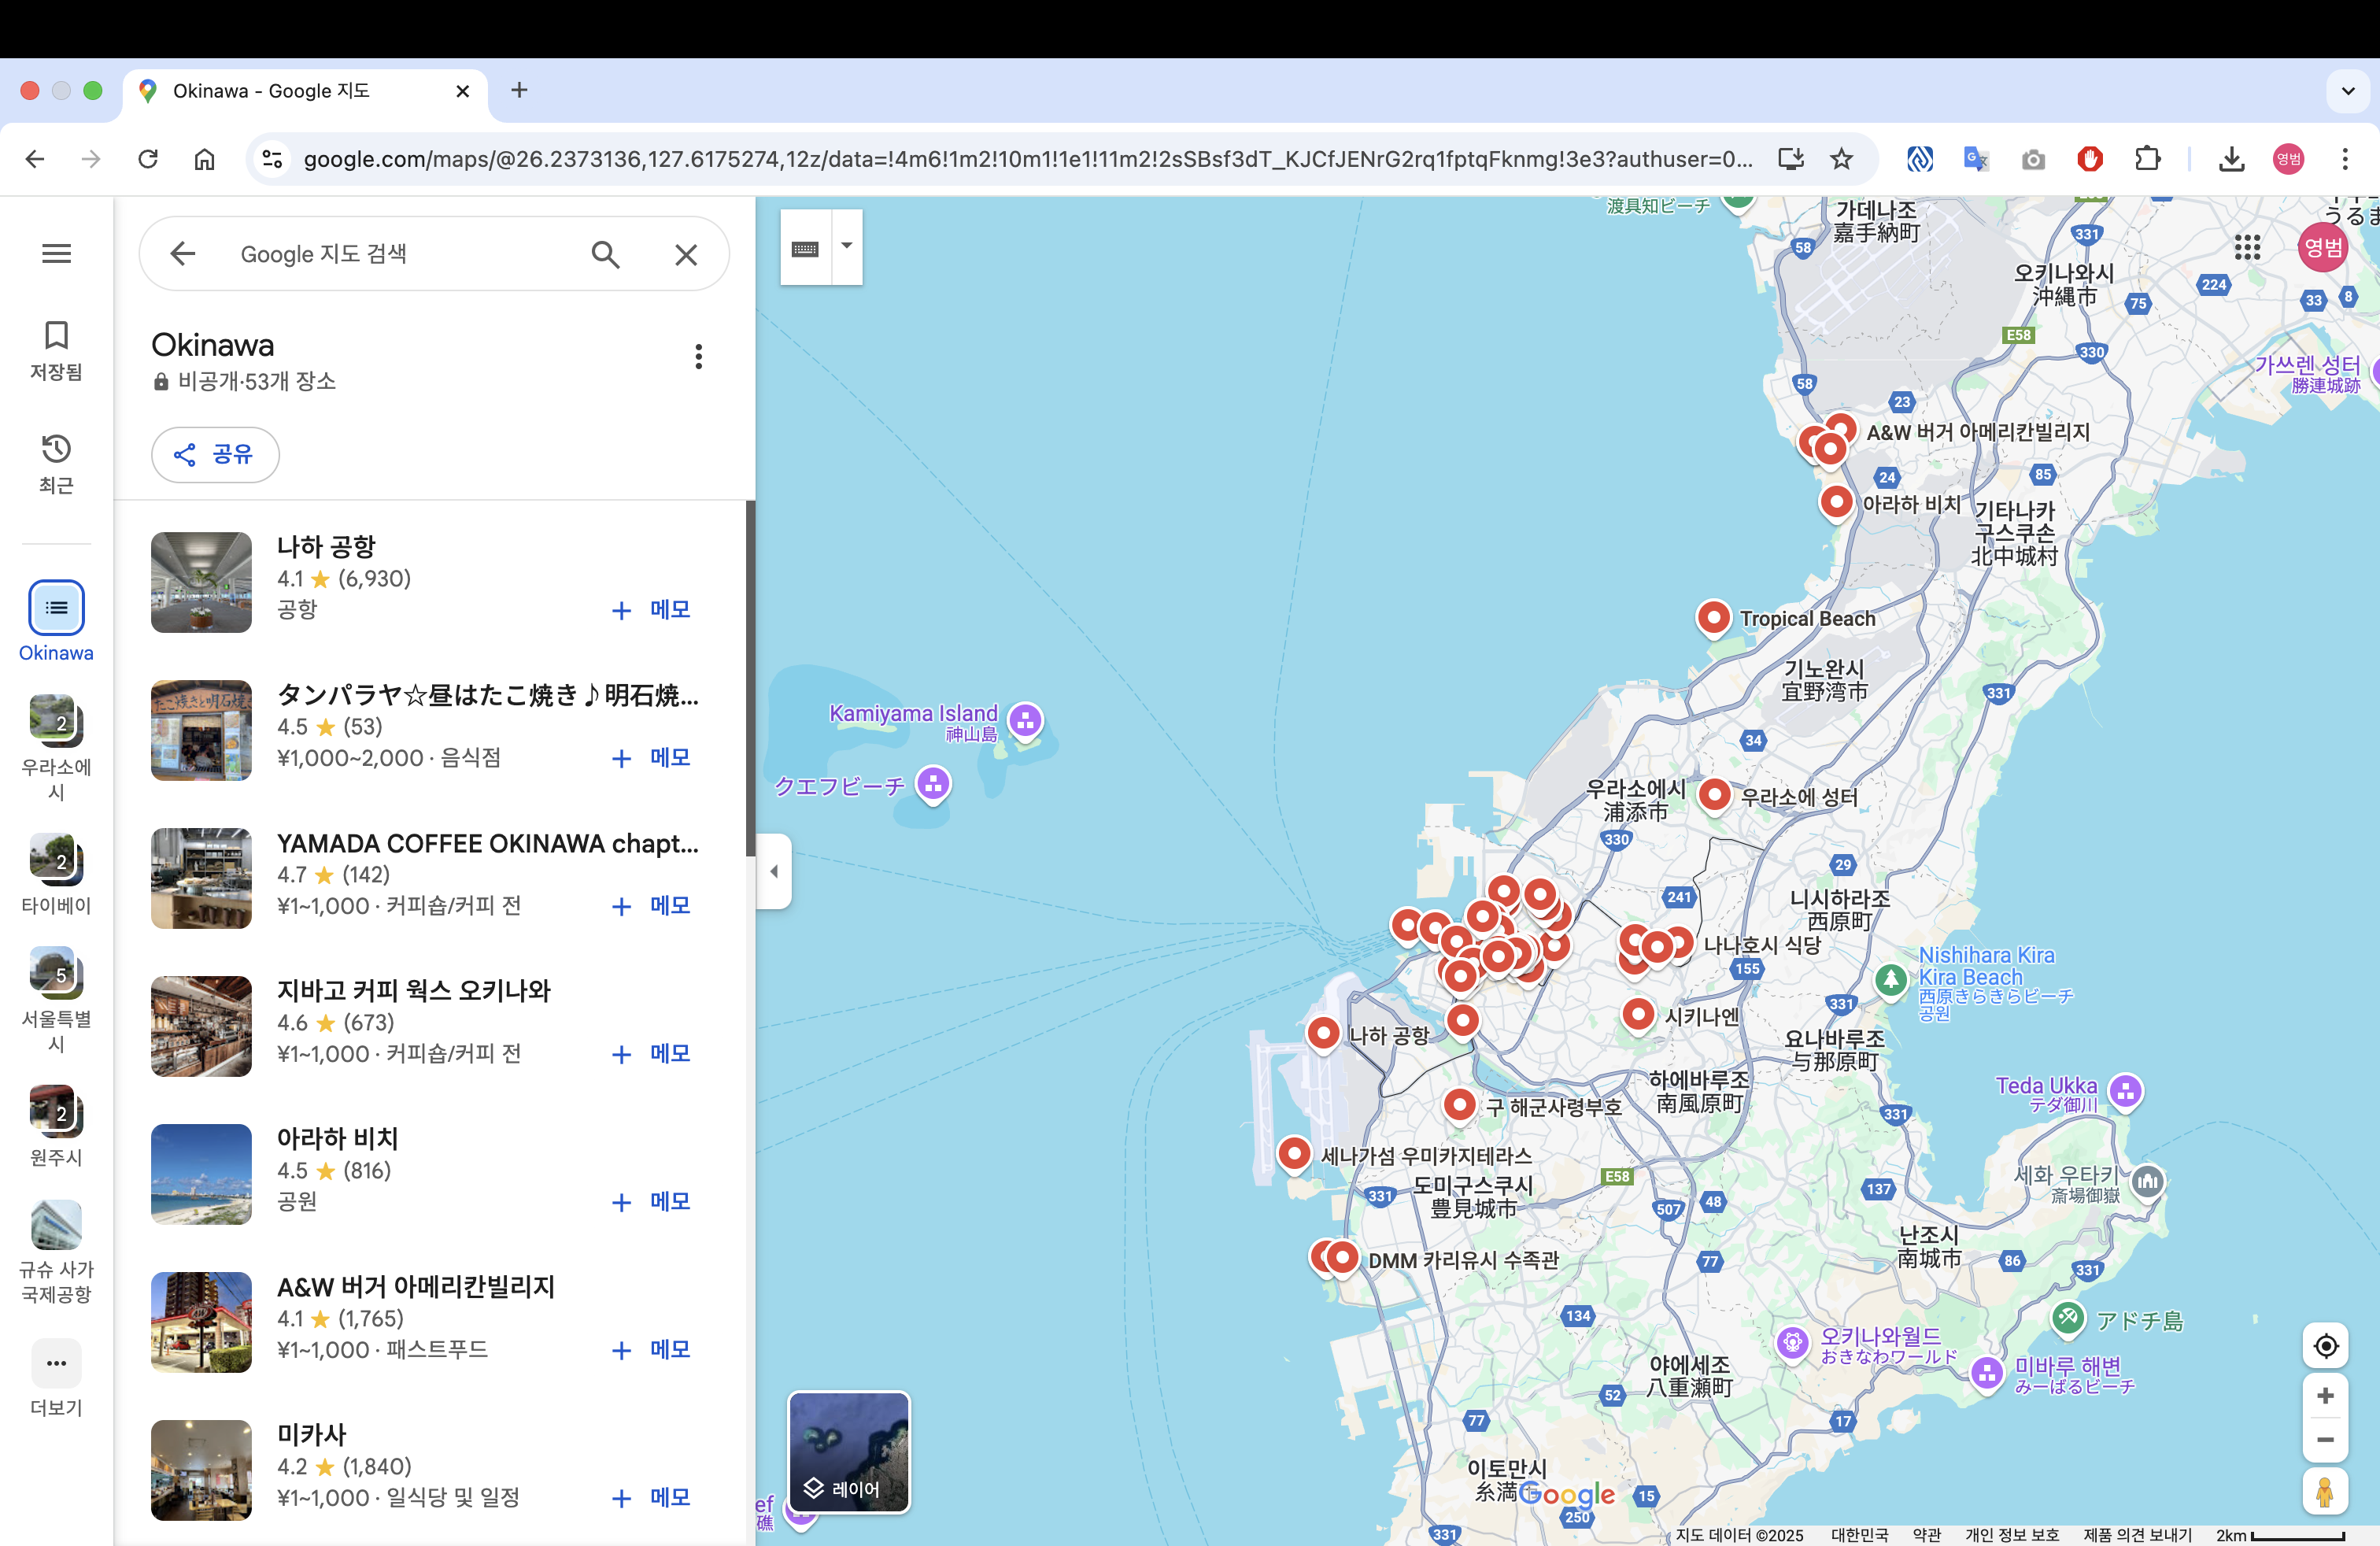Open the 약관 terms link
Image resolution: width=2380 pixels, height=1546 pixels.
[x=1926, y=1535]
